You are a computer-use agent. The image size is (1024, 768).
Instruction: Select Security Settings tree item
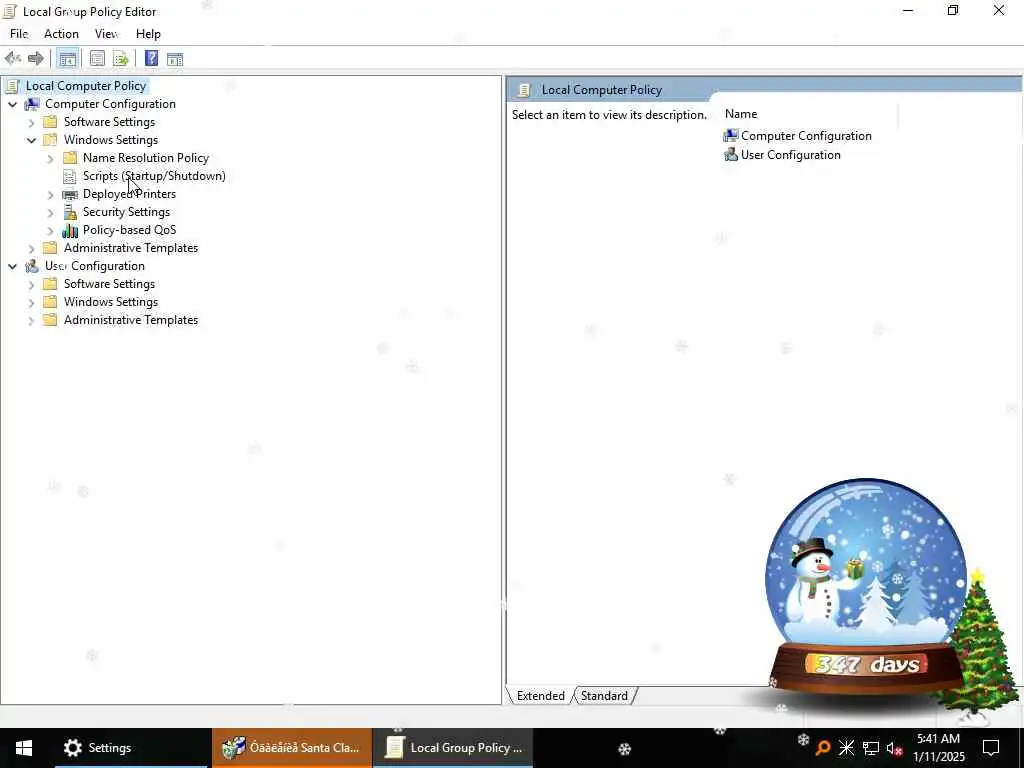(x=126, y=212)
